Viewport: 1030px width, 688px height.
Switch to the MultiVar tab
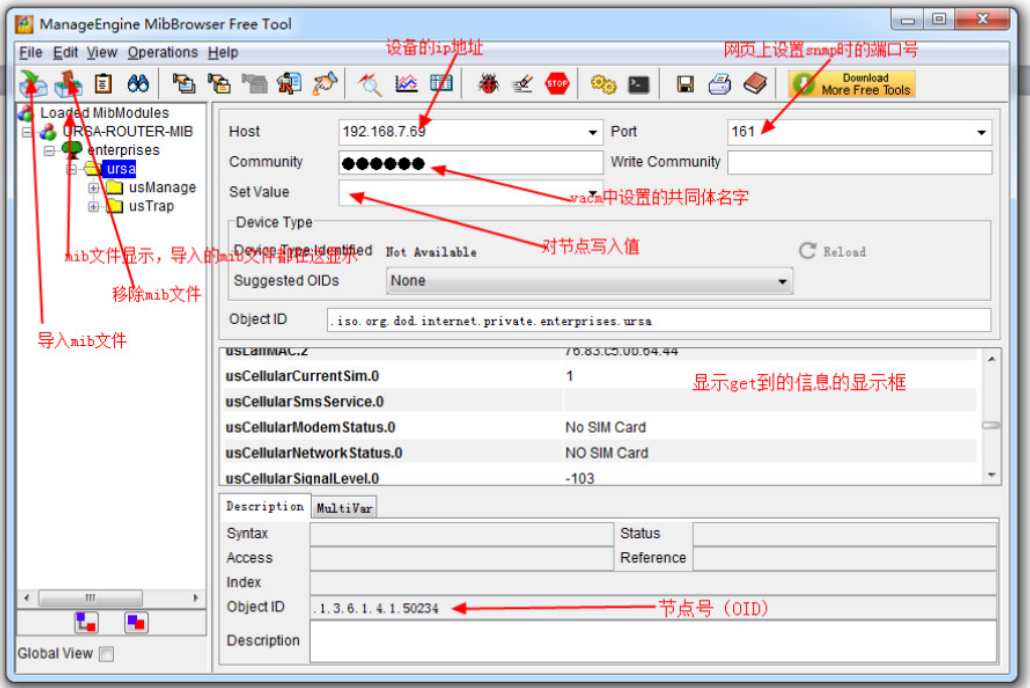(344, 508)
